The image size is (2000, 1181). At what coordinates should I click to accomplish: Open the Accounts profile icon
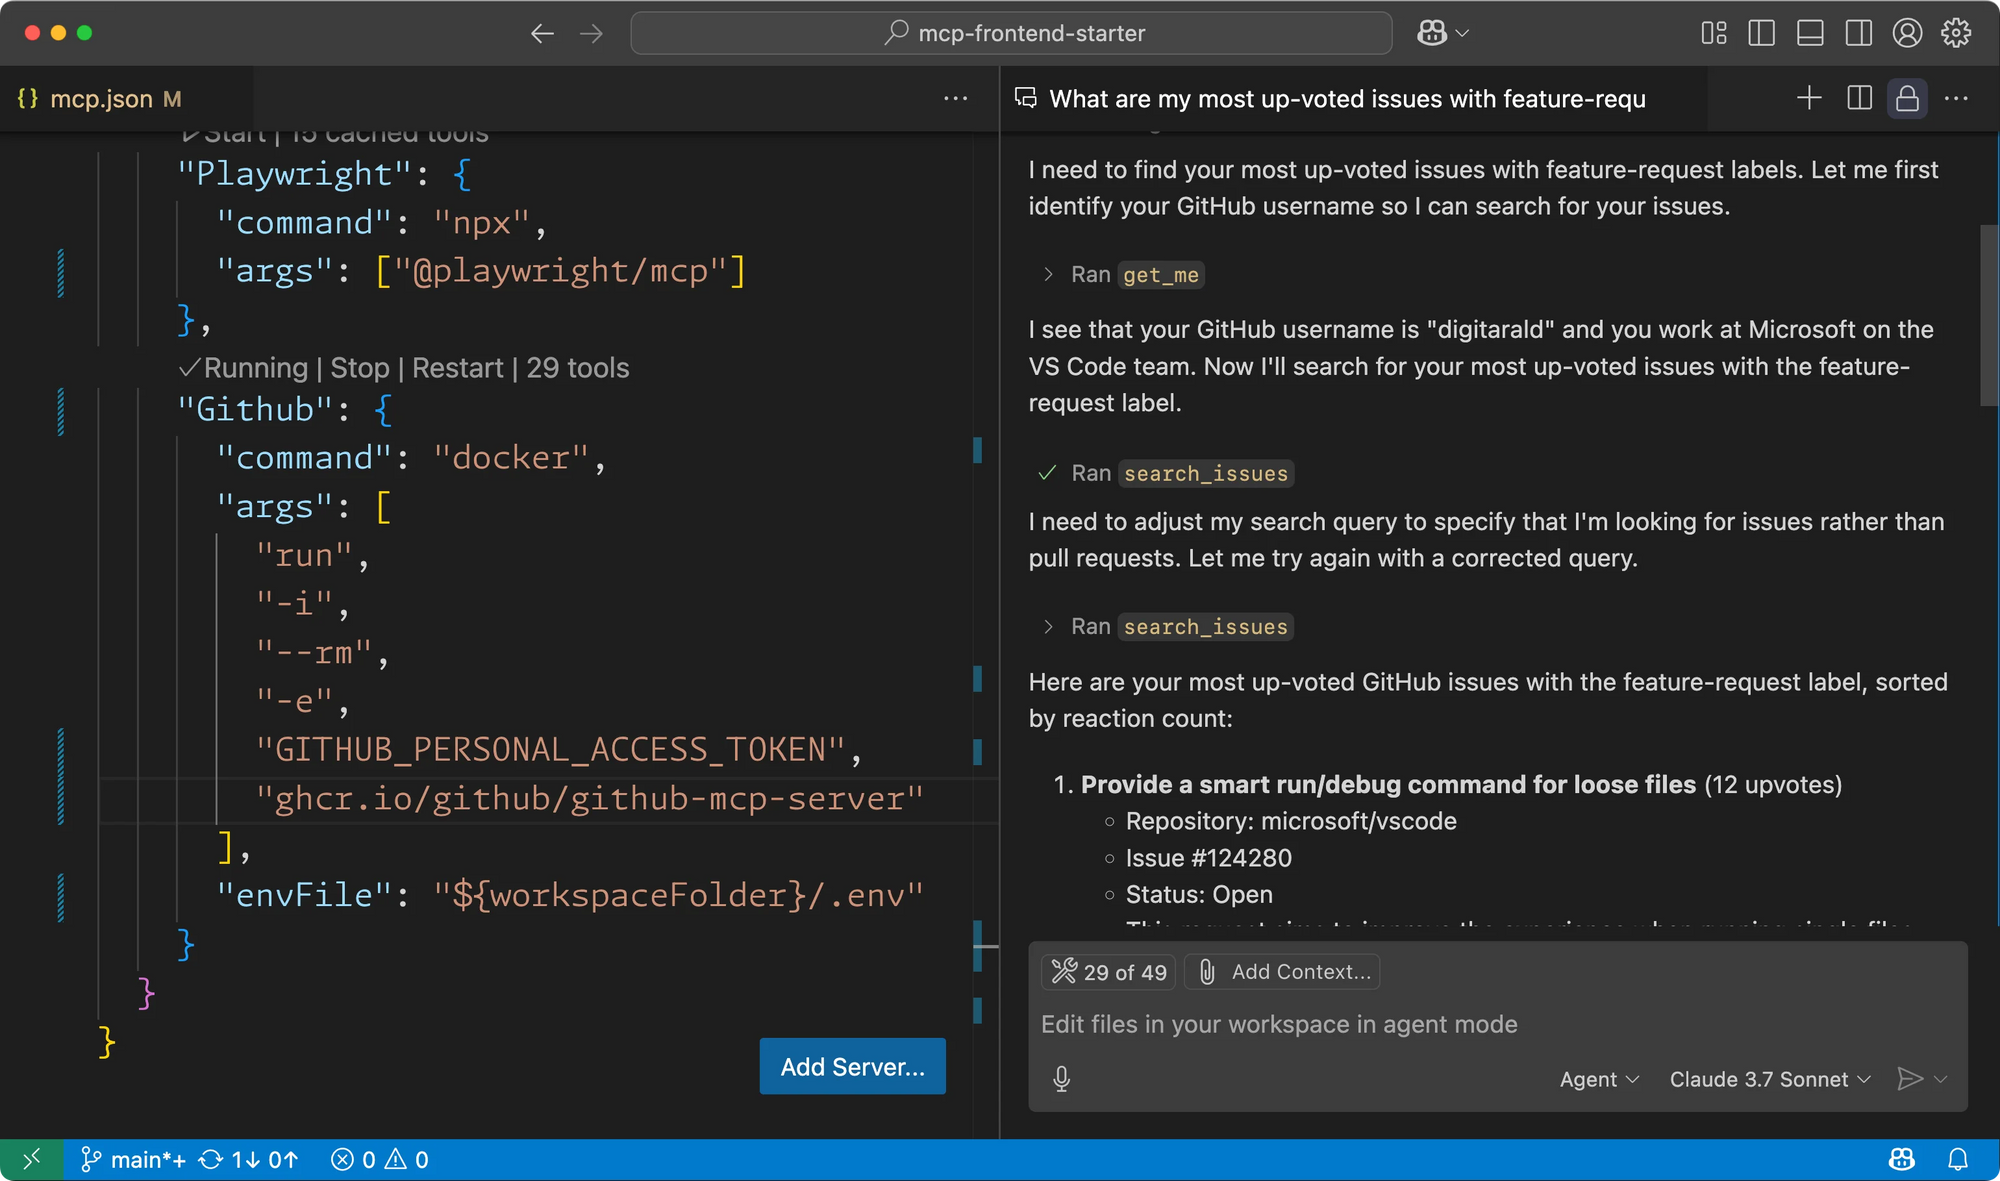(1907, 33)
